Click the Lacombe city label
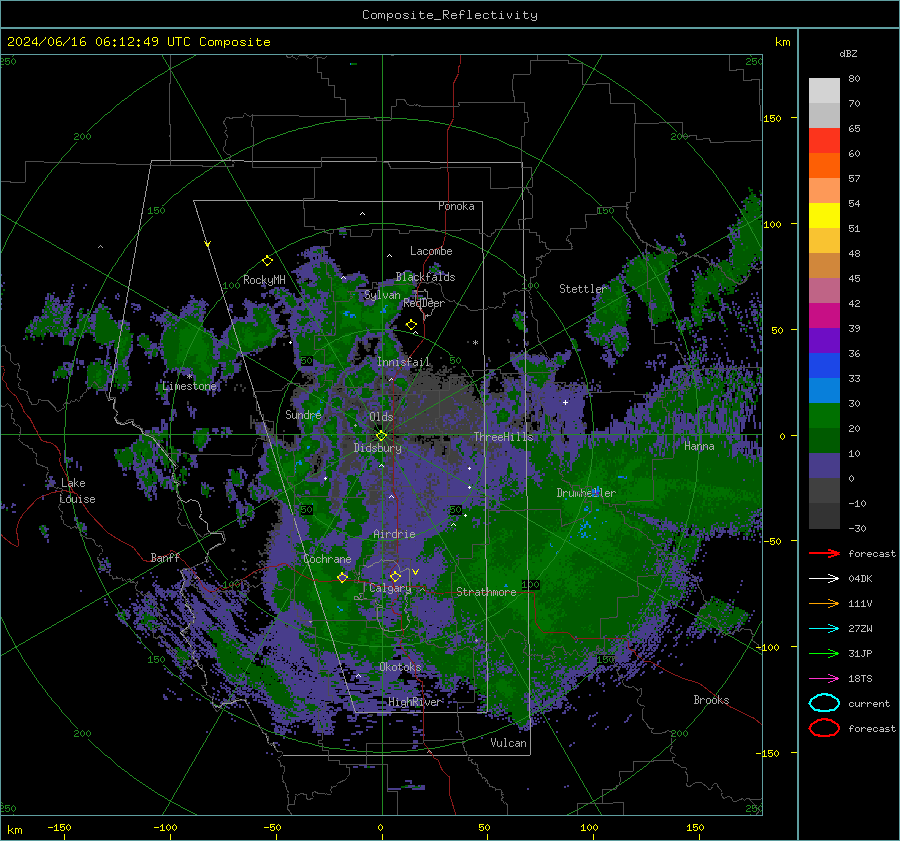This screenshot has height=841, width=900. (x=431, y=251)
